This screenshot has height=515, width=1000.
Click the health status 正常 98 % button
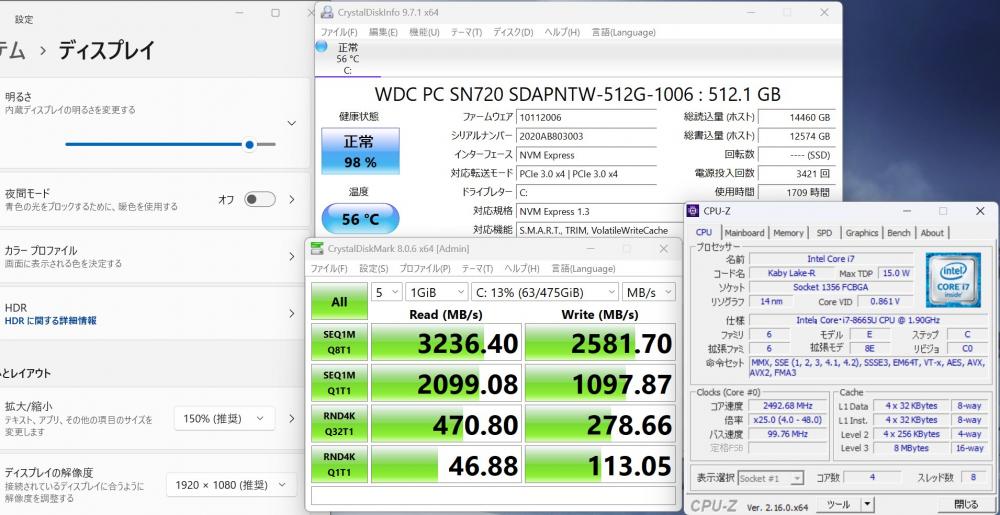click(360, 152)
